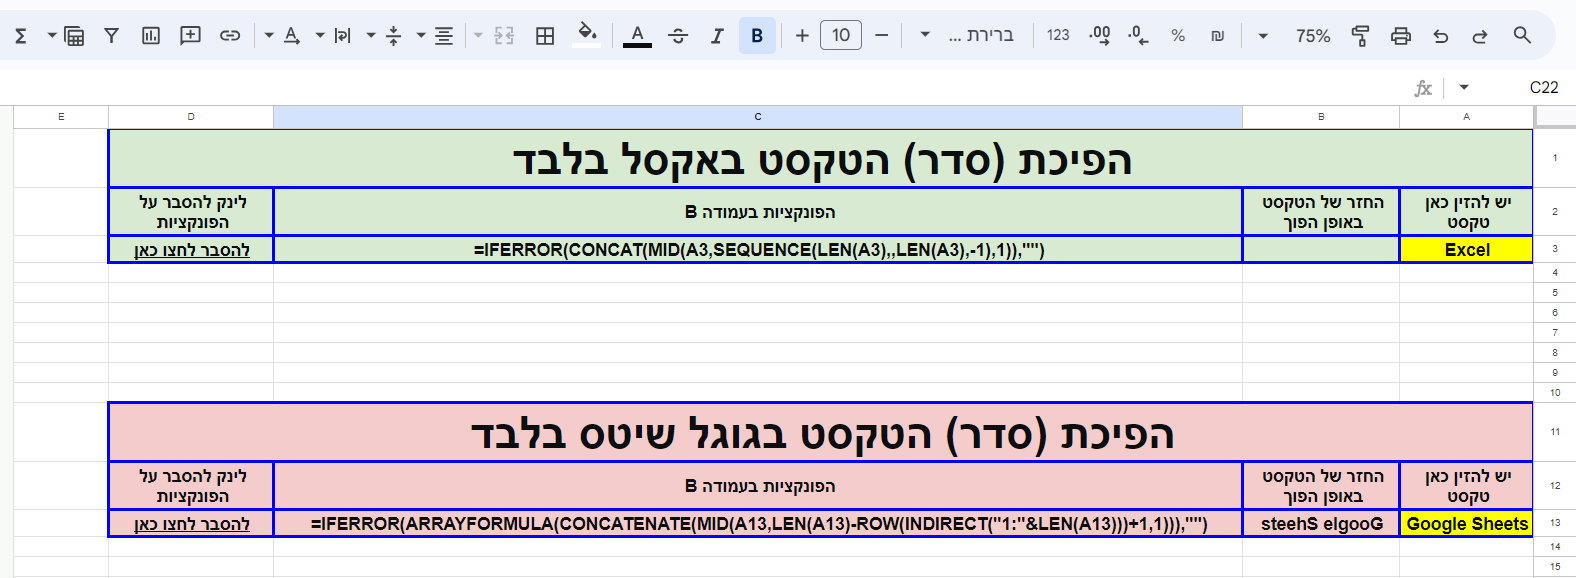Viewport: 1576px width, 578px height.
Task: Select green header הפונקציות בעמודה B
Action: click(x=758, y=212)
